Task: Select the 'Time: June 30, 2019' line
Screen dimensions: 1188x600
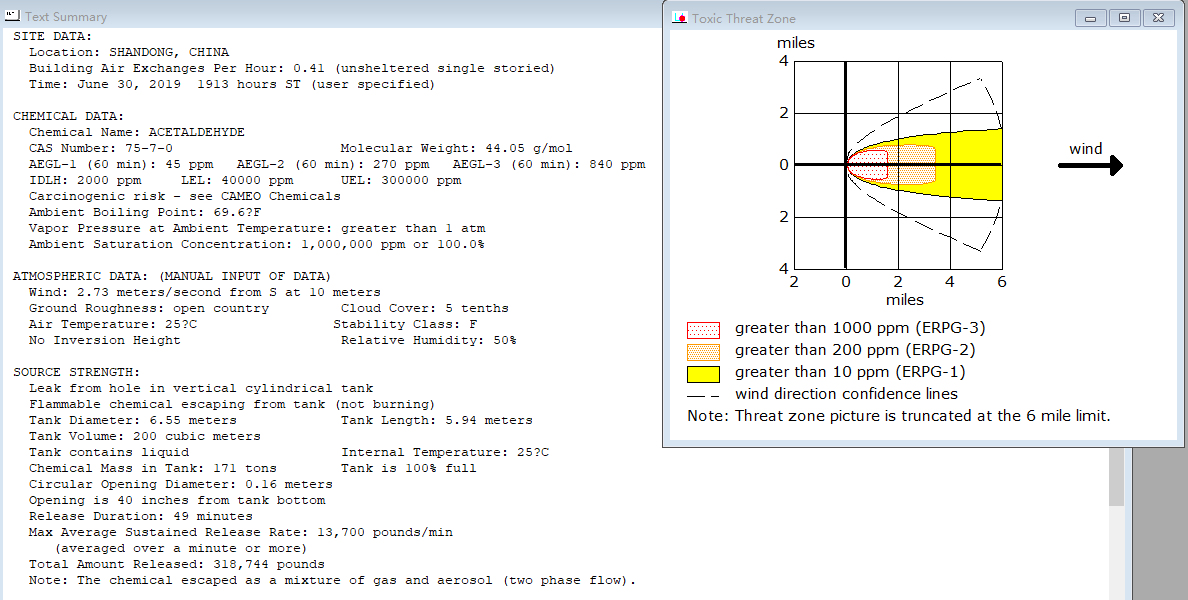Action: [x=232, y=84]
